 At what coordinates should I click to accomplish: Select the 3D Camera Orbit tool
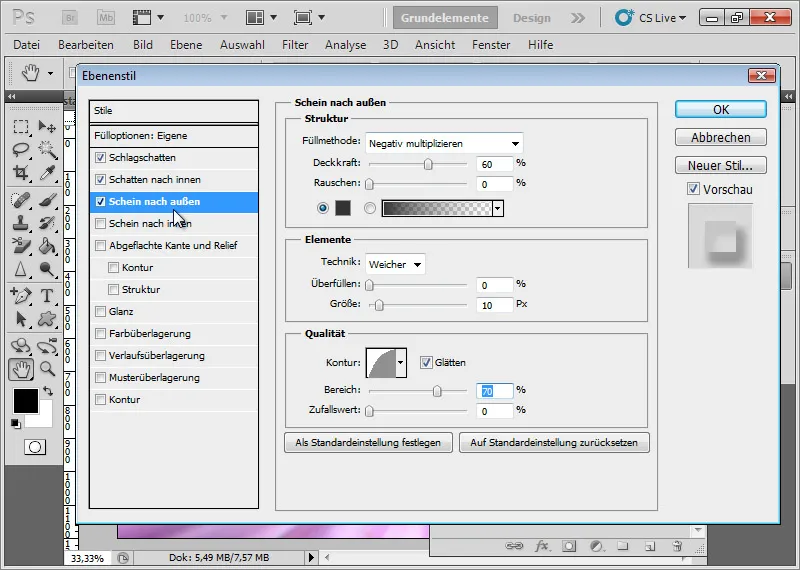click(x=47, y=346)
